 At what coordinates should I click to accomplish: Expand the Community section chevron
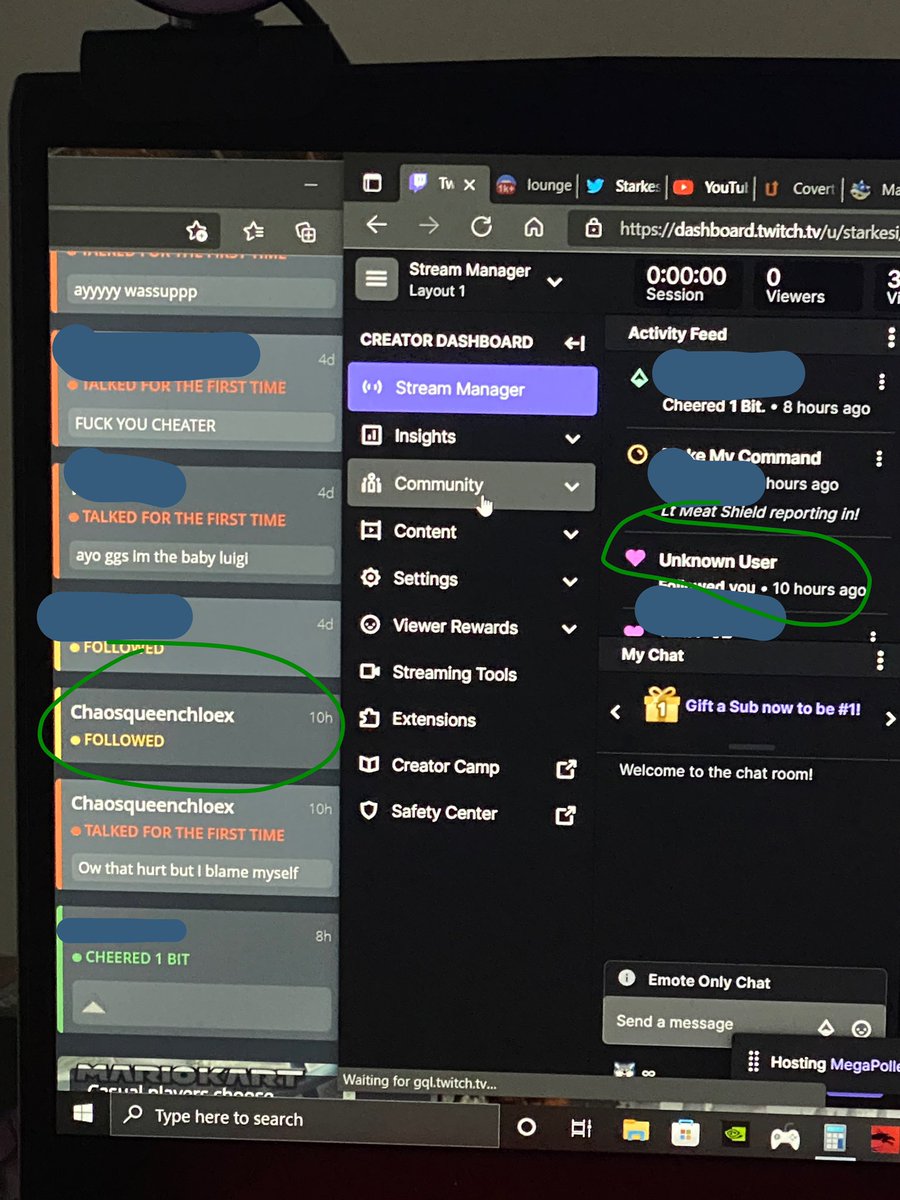tap(571, 487)
